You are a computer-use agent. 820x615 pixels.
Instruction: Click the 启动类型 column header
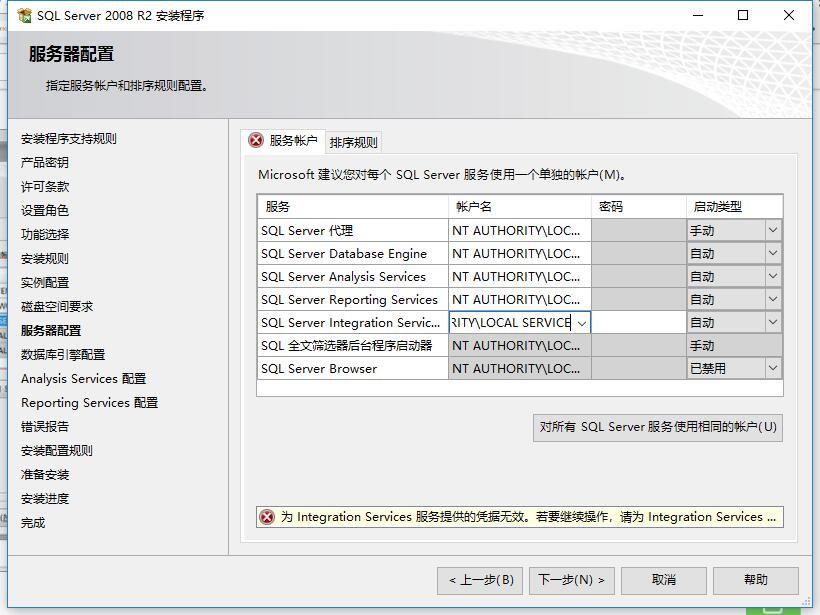734,207
